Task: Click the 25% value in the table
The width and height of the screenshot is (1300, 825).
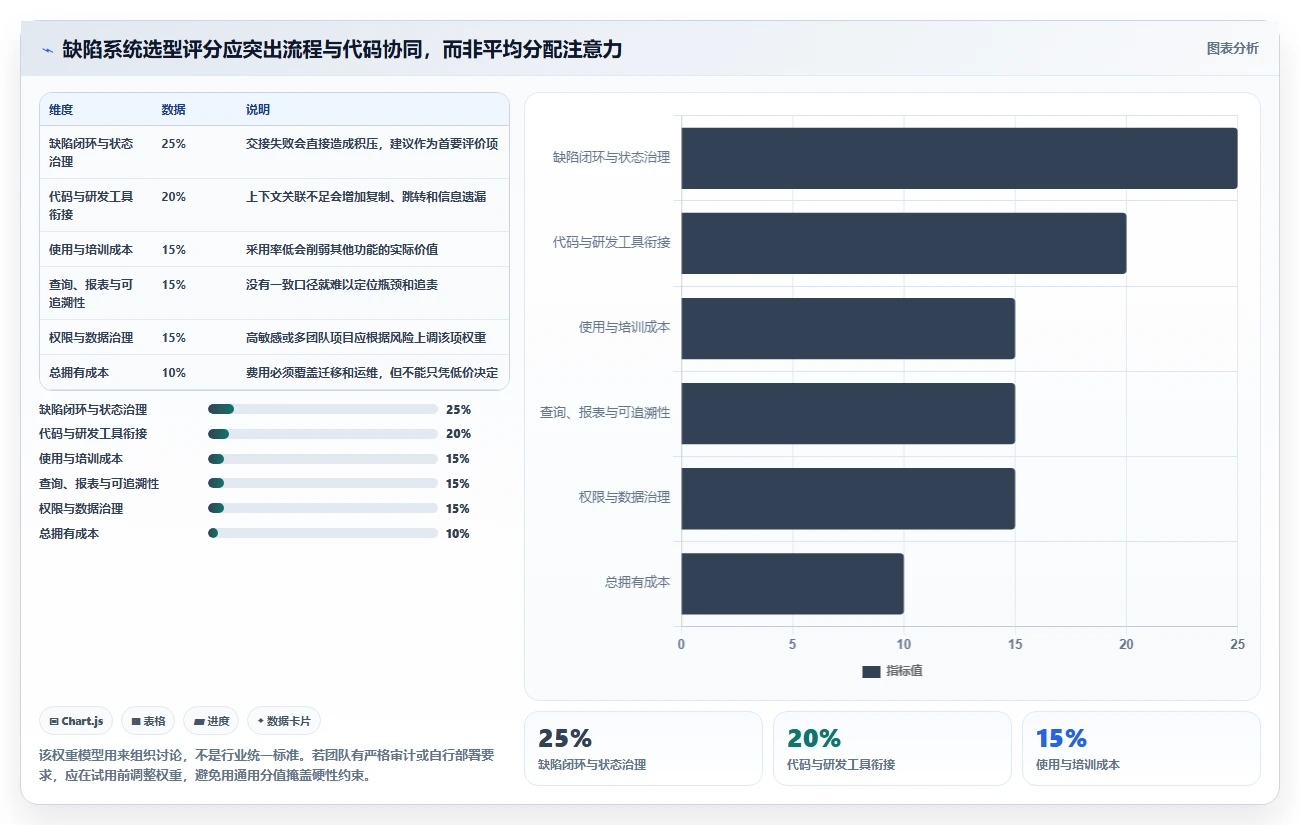Action: click(173, 144)
